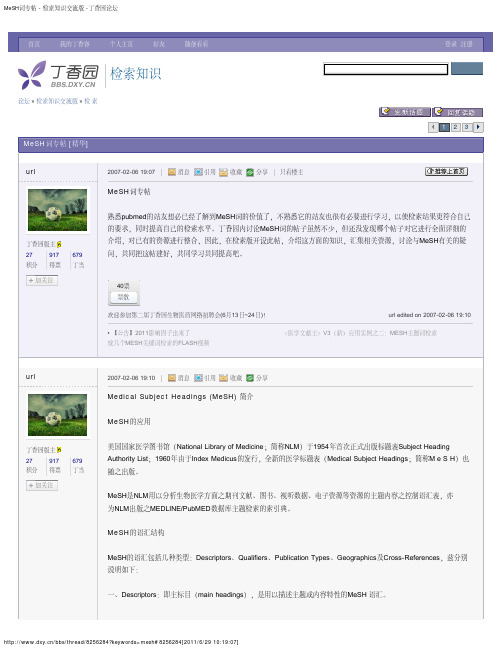
Task: Click the 推荐上首页 recommend button
Action: [447, 171]
